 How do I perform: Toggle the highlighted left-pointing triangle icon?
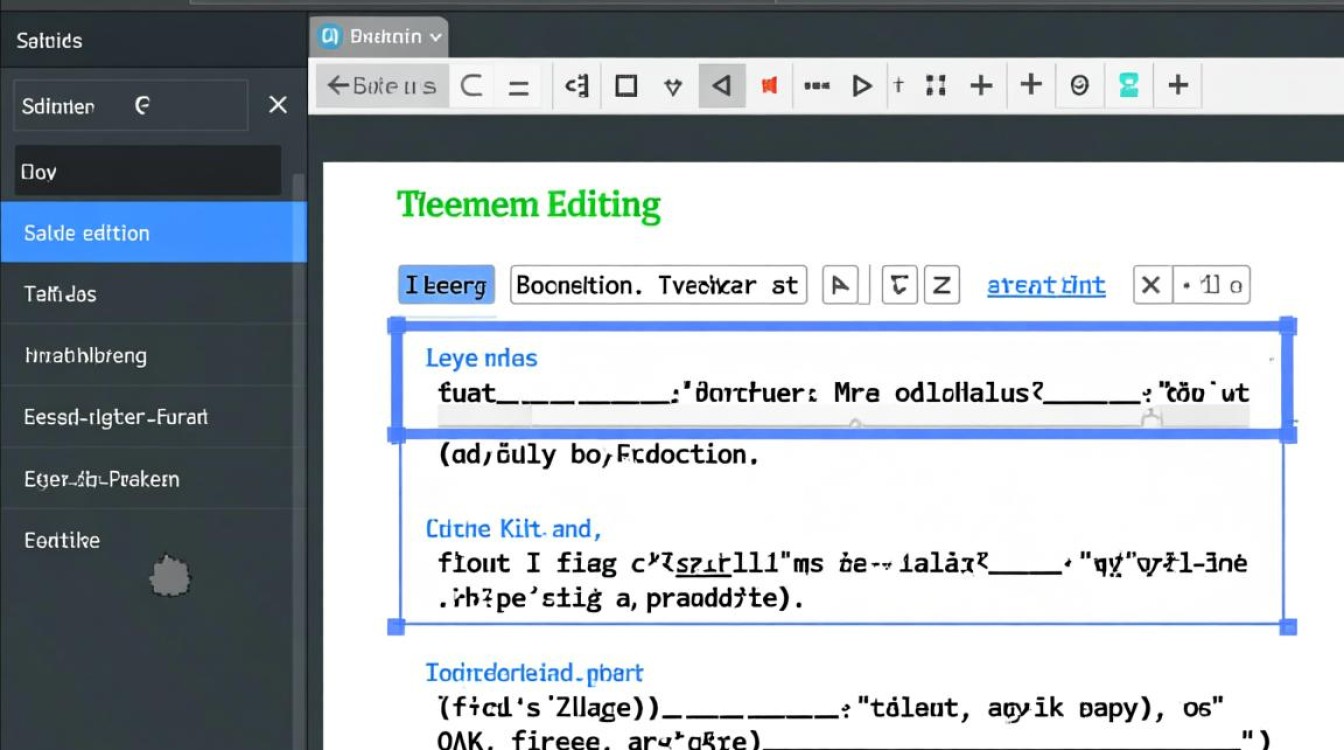pyautogui.click(x=721, y=86)
